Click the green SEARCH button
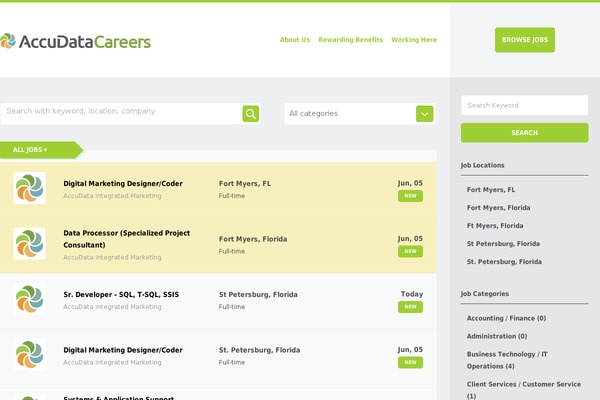 tap(525, 132)
